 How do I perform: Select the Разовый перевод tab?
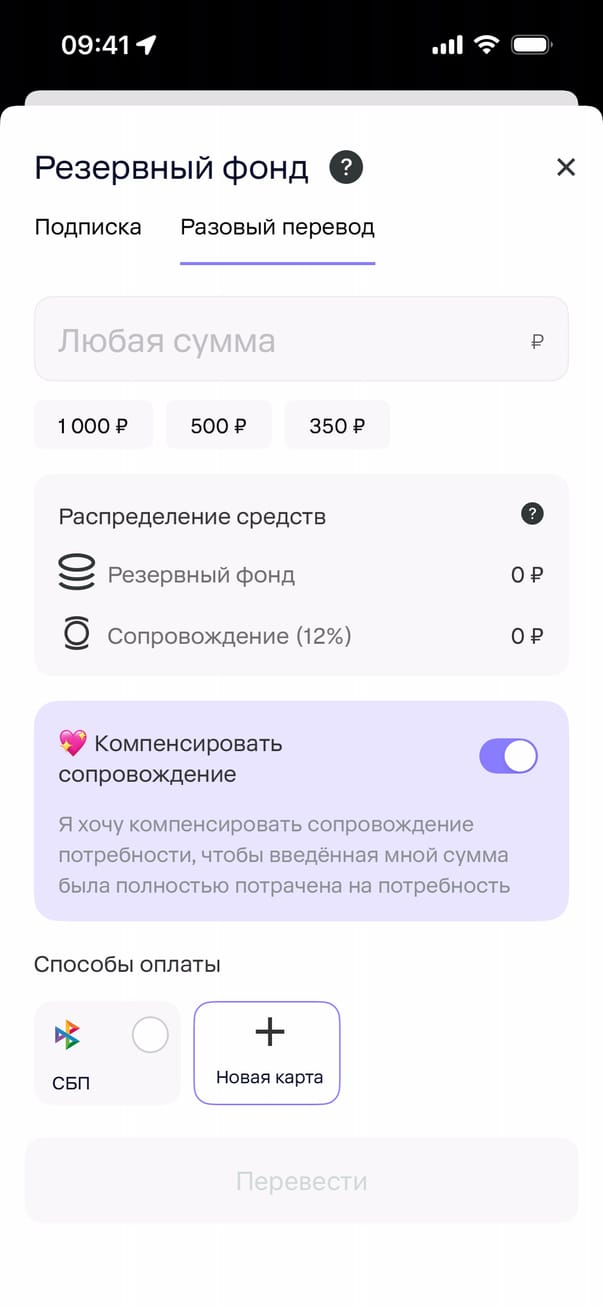click(277, 227)
